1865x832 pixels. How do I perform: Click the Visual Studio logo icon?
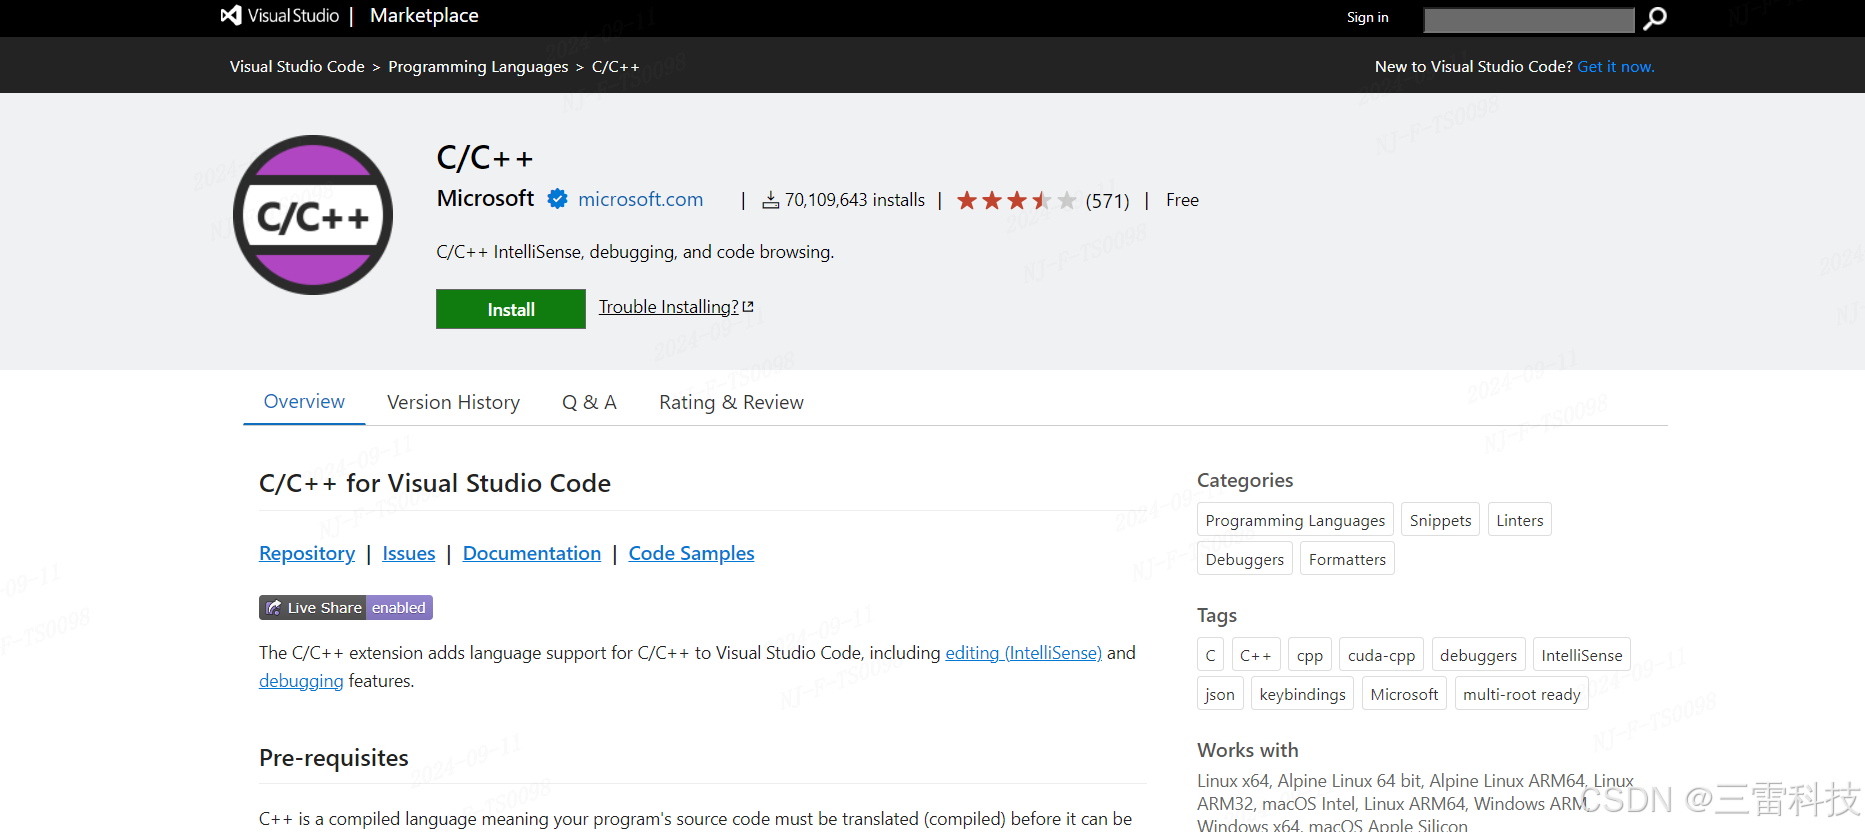231,15
